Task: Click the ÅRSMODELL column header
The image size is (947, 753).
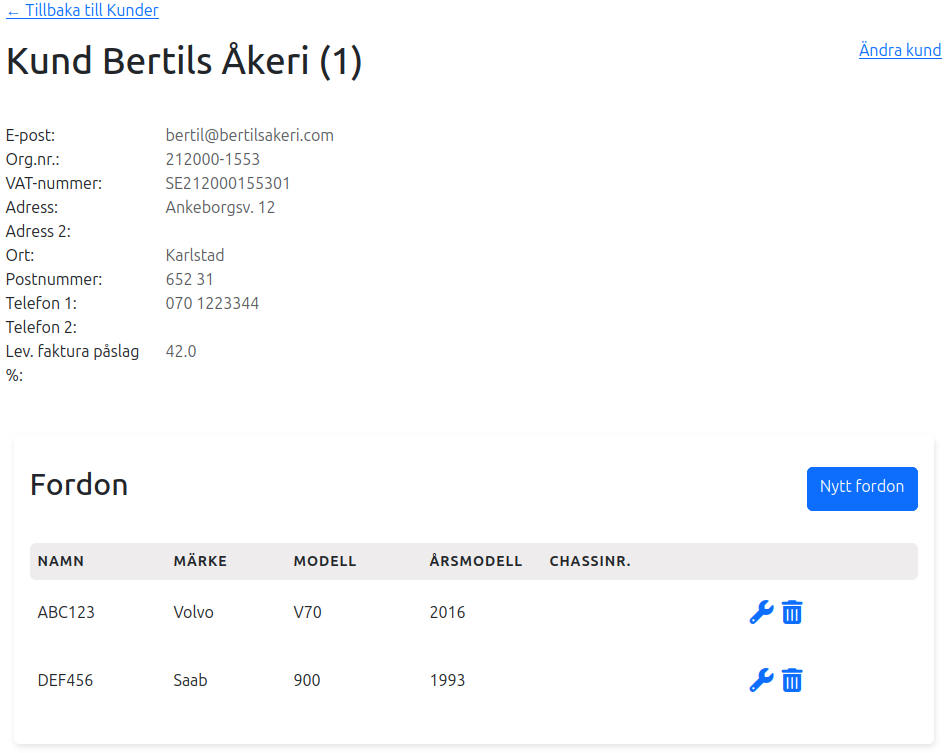Action: click(x=476, y=561)
